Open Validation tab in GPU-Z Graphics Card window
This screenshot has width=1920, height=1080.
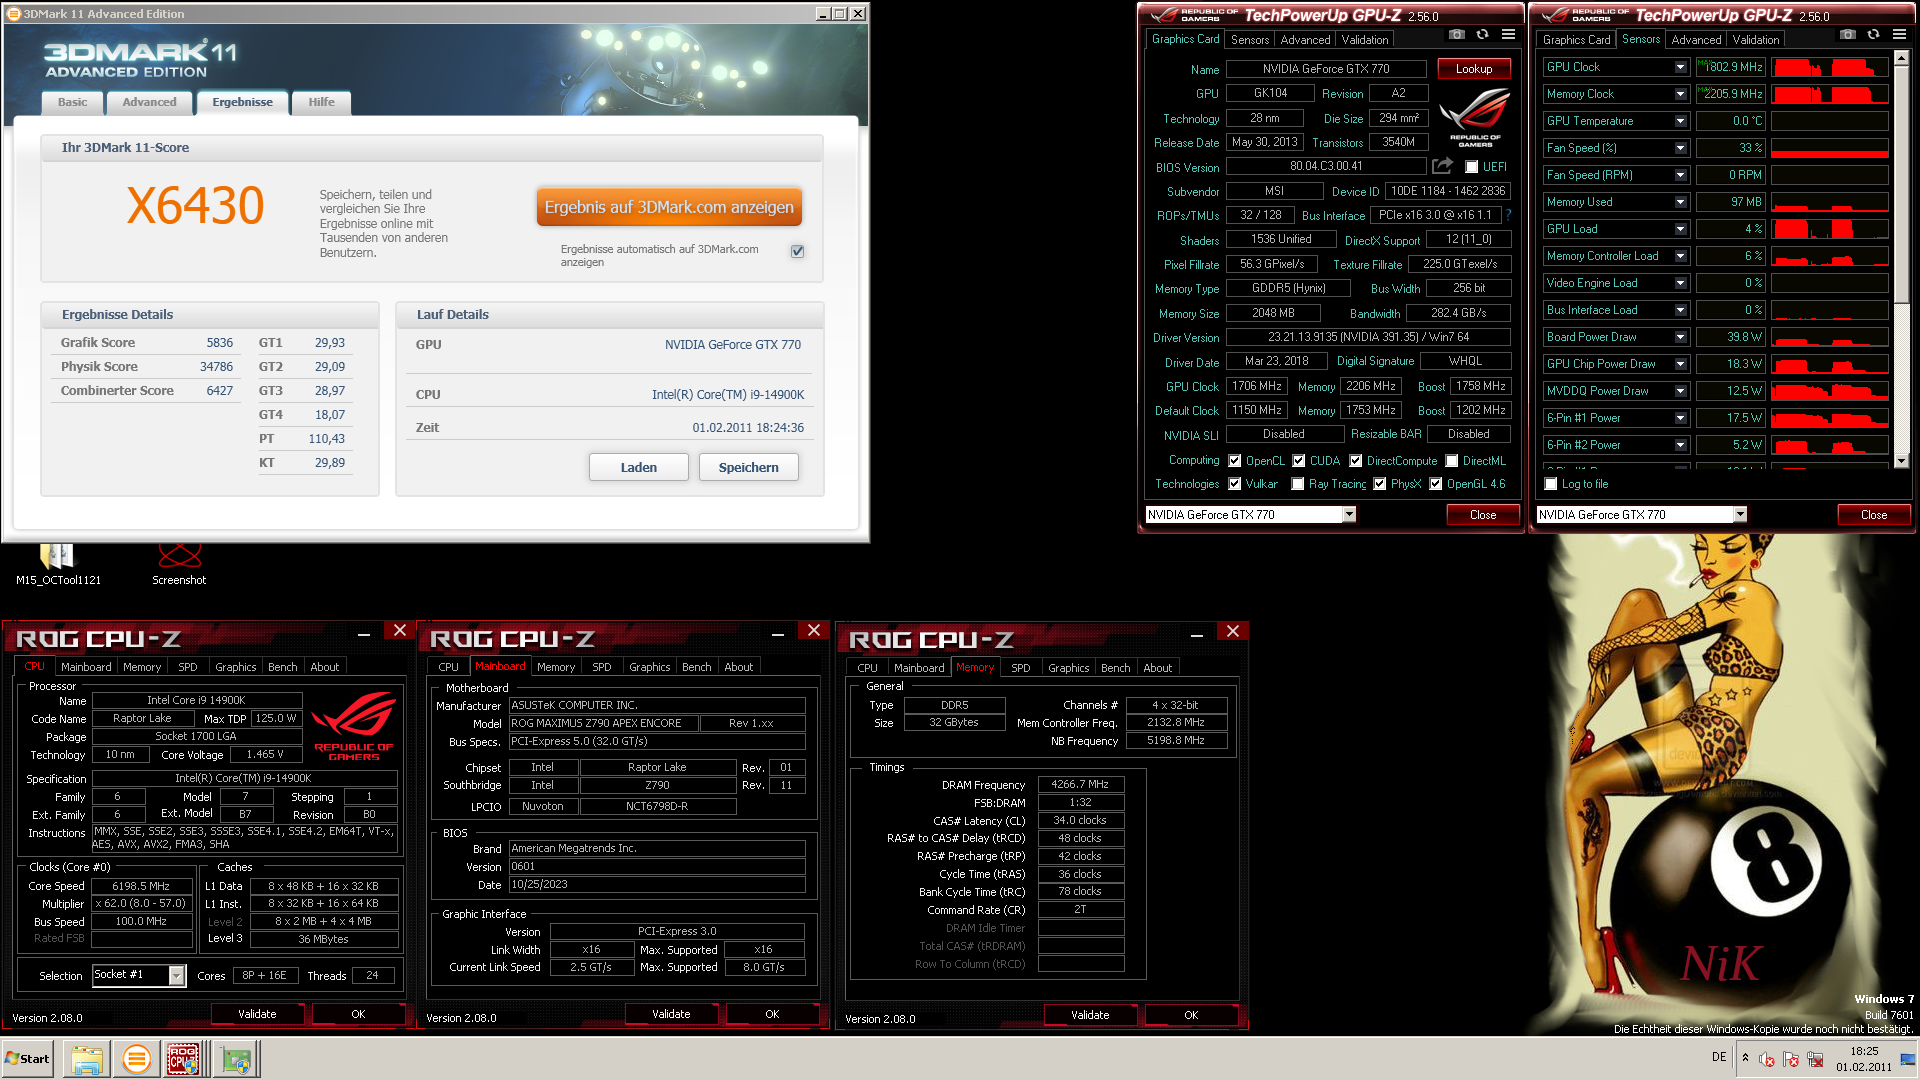(x=1364, y=40)
